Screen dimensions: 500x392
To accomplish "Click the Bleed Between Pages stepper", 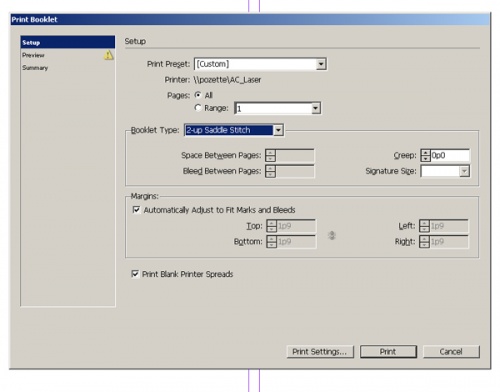I will [x=270, y=171].
